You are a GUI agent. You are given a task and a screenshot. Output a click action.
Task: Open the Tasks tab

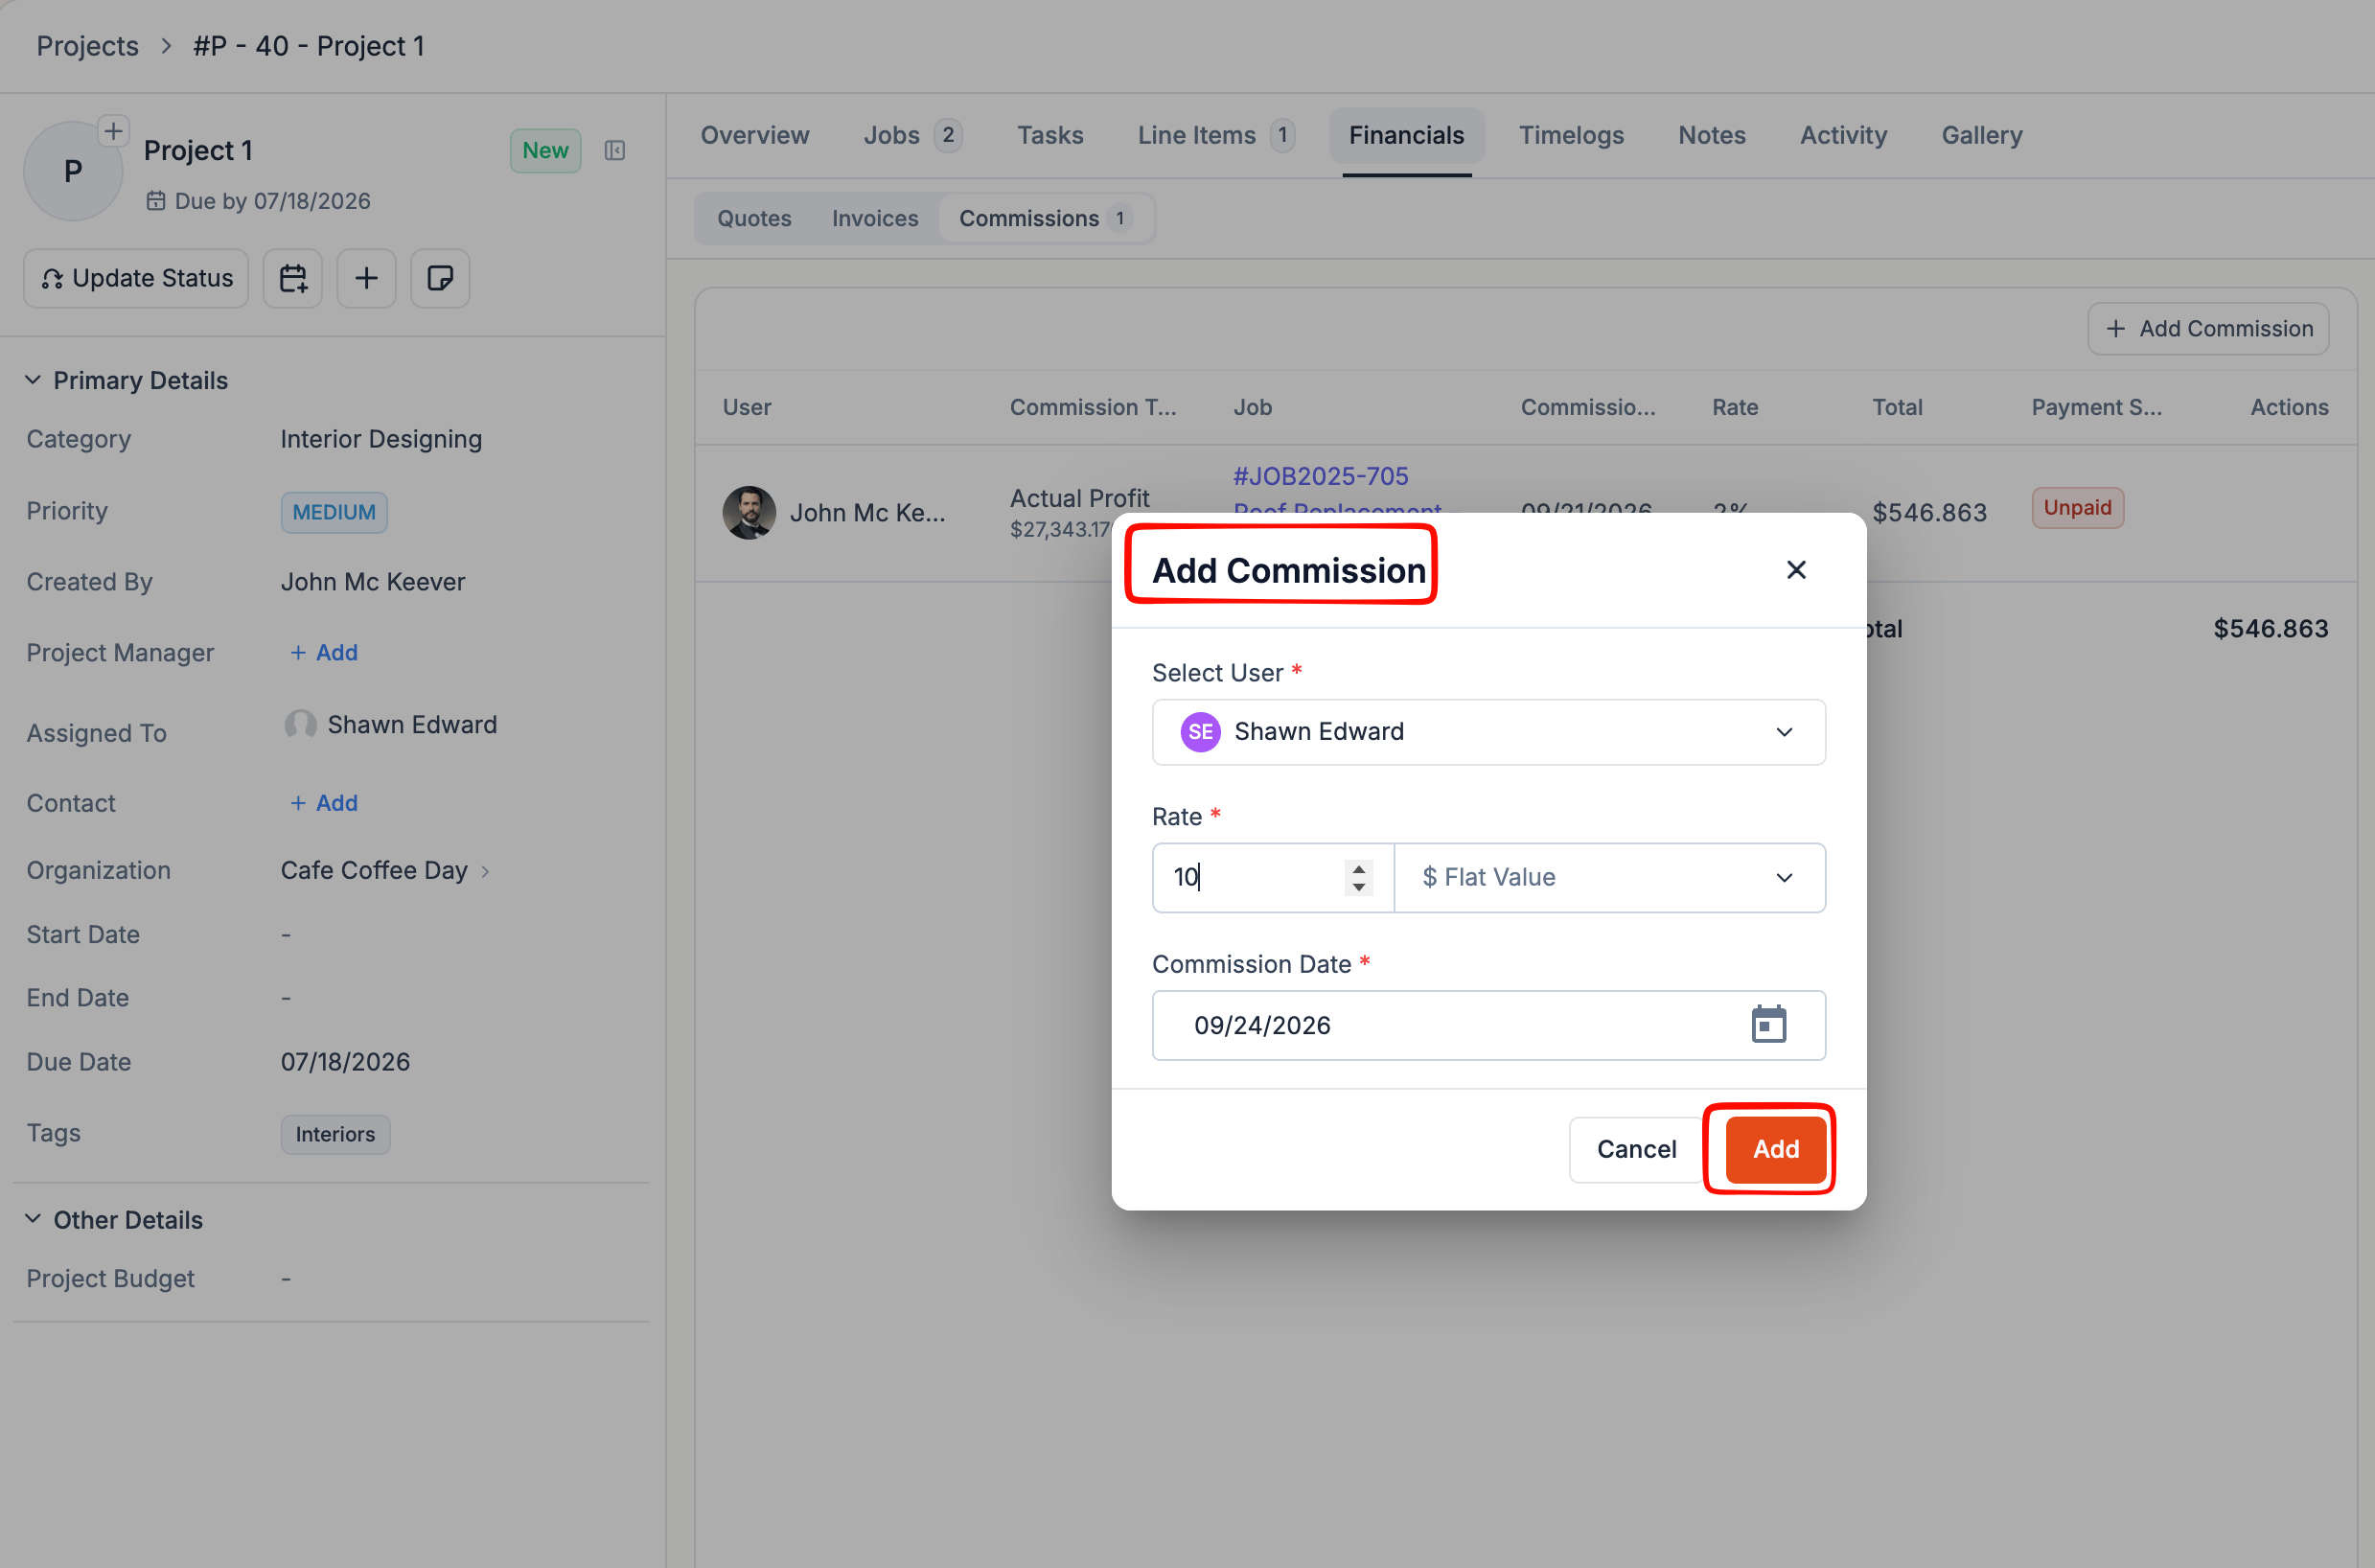(x=1050, y=135)
